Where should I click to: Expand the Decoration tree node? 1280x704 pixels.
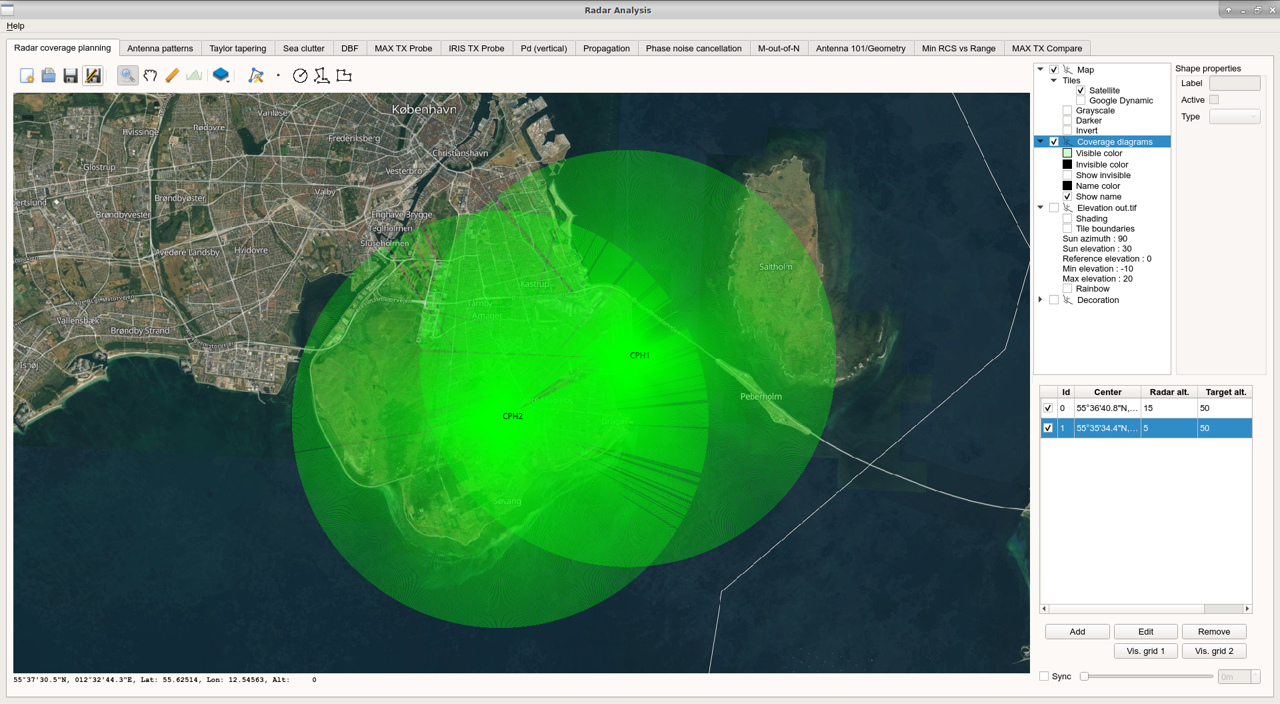pyautogui.click(x=1040, y=299)
